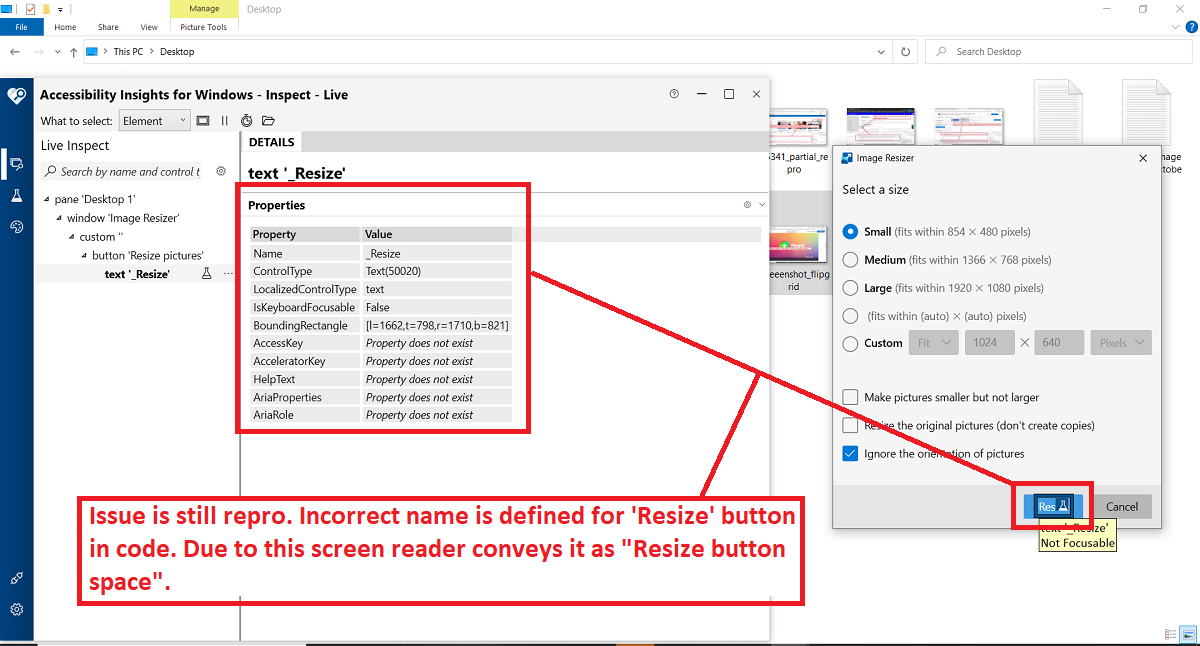Image resolution: width=1200 pixels, height=646 pixels.
Task: Click the connect-device plug icon in sidebar
Action: 16,577
